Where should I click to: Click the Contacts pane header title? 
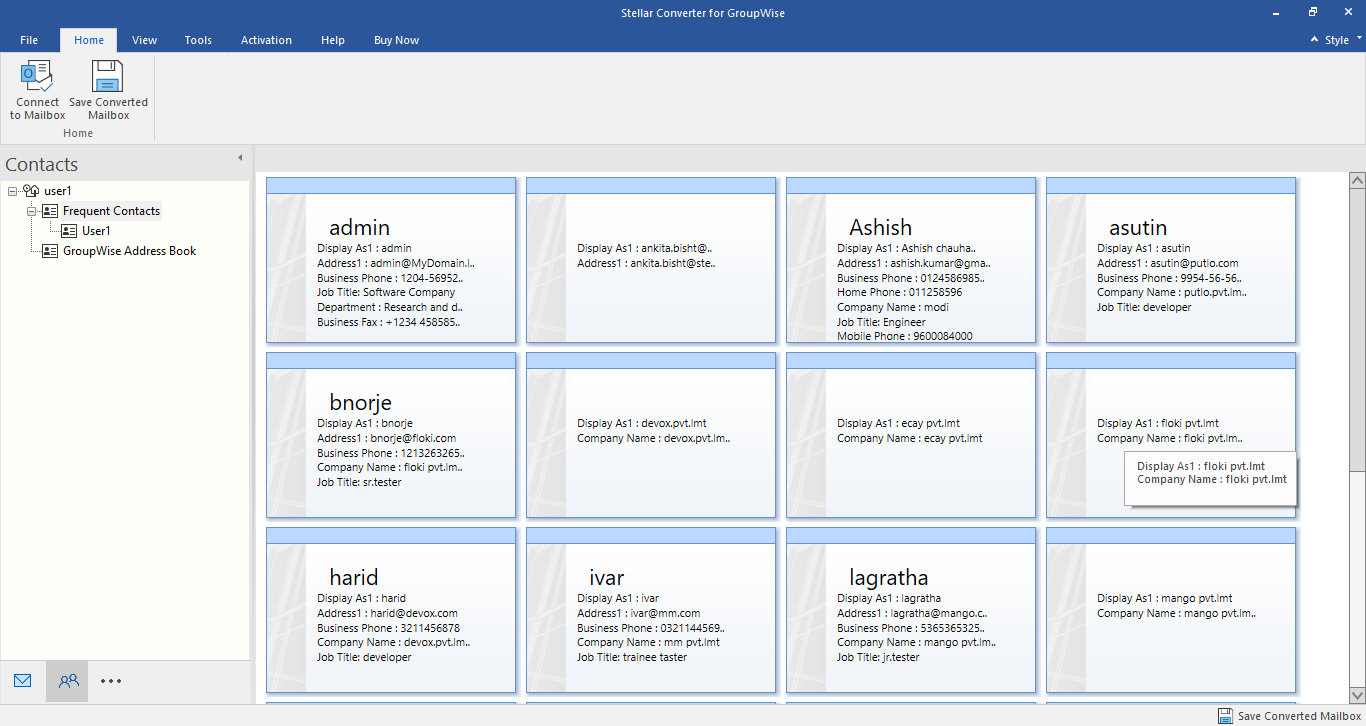click(42, 165)
